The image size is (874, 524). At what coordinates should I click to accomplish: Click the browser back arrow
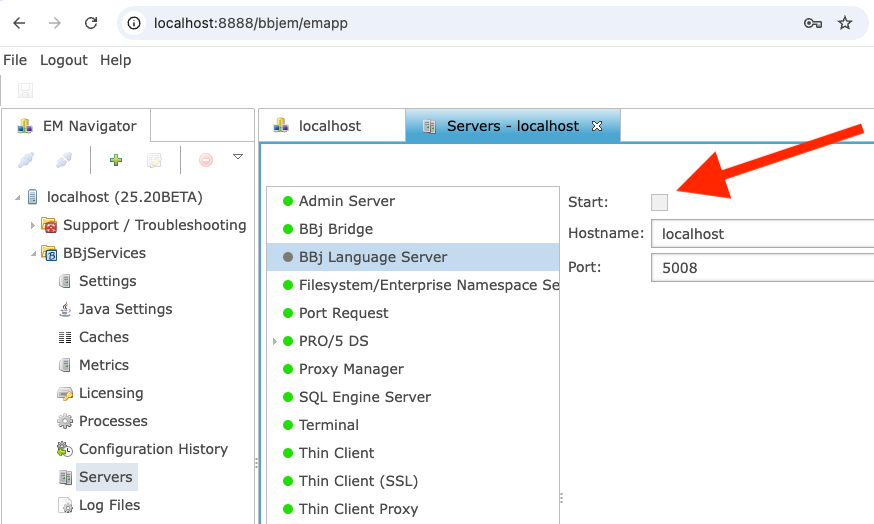pos(20,23)
